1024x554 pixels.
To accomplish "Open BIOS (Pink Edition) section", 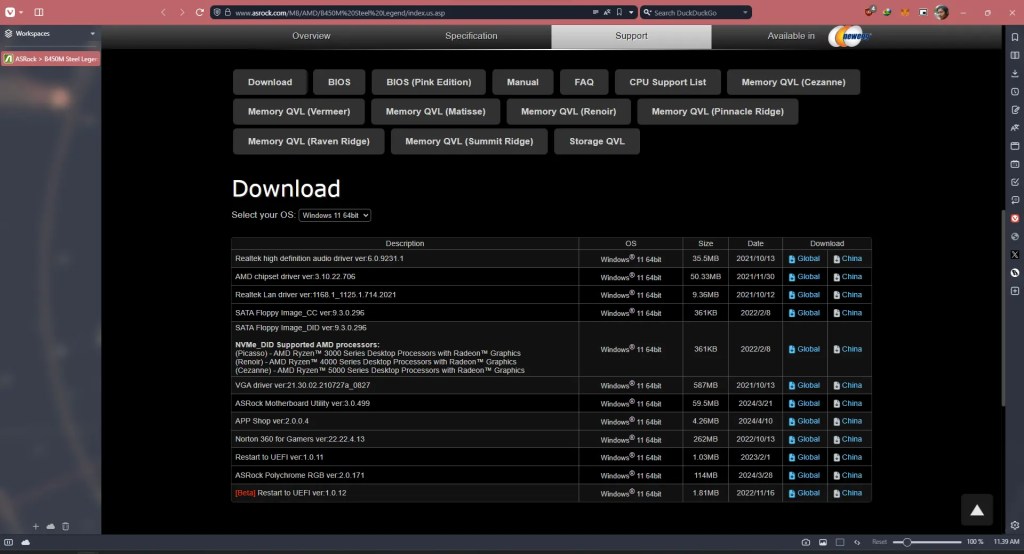I will 428,82.
